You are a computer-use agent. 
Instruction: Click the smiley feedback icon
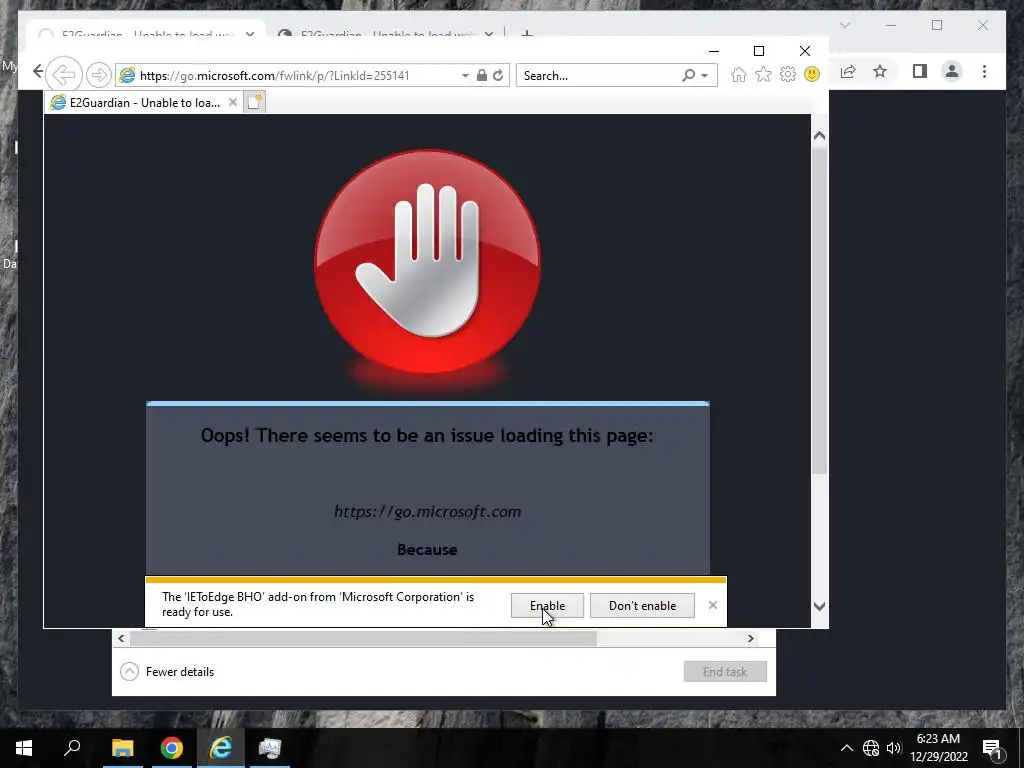[x=812, y=74]
